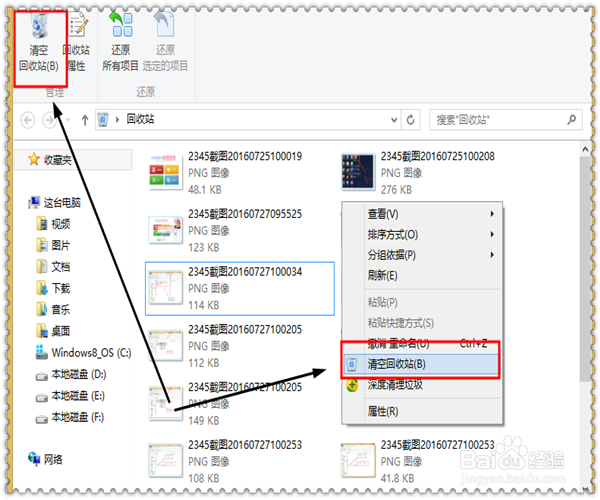Click the Local Disk (F:) drive icon
600x500 pixels.
41,419
